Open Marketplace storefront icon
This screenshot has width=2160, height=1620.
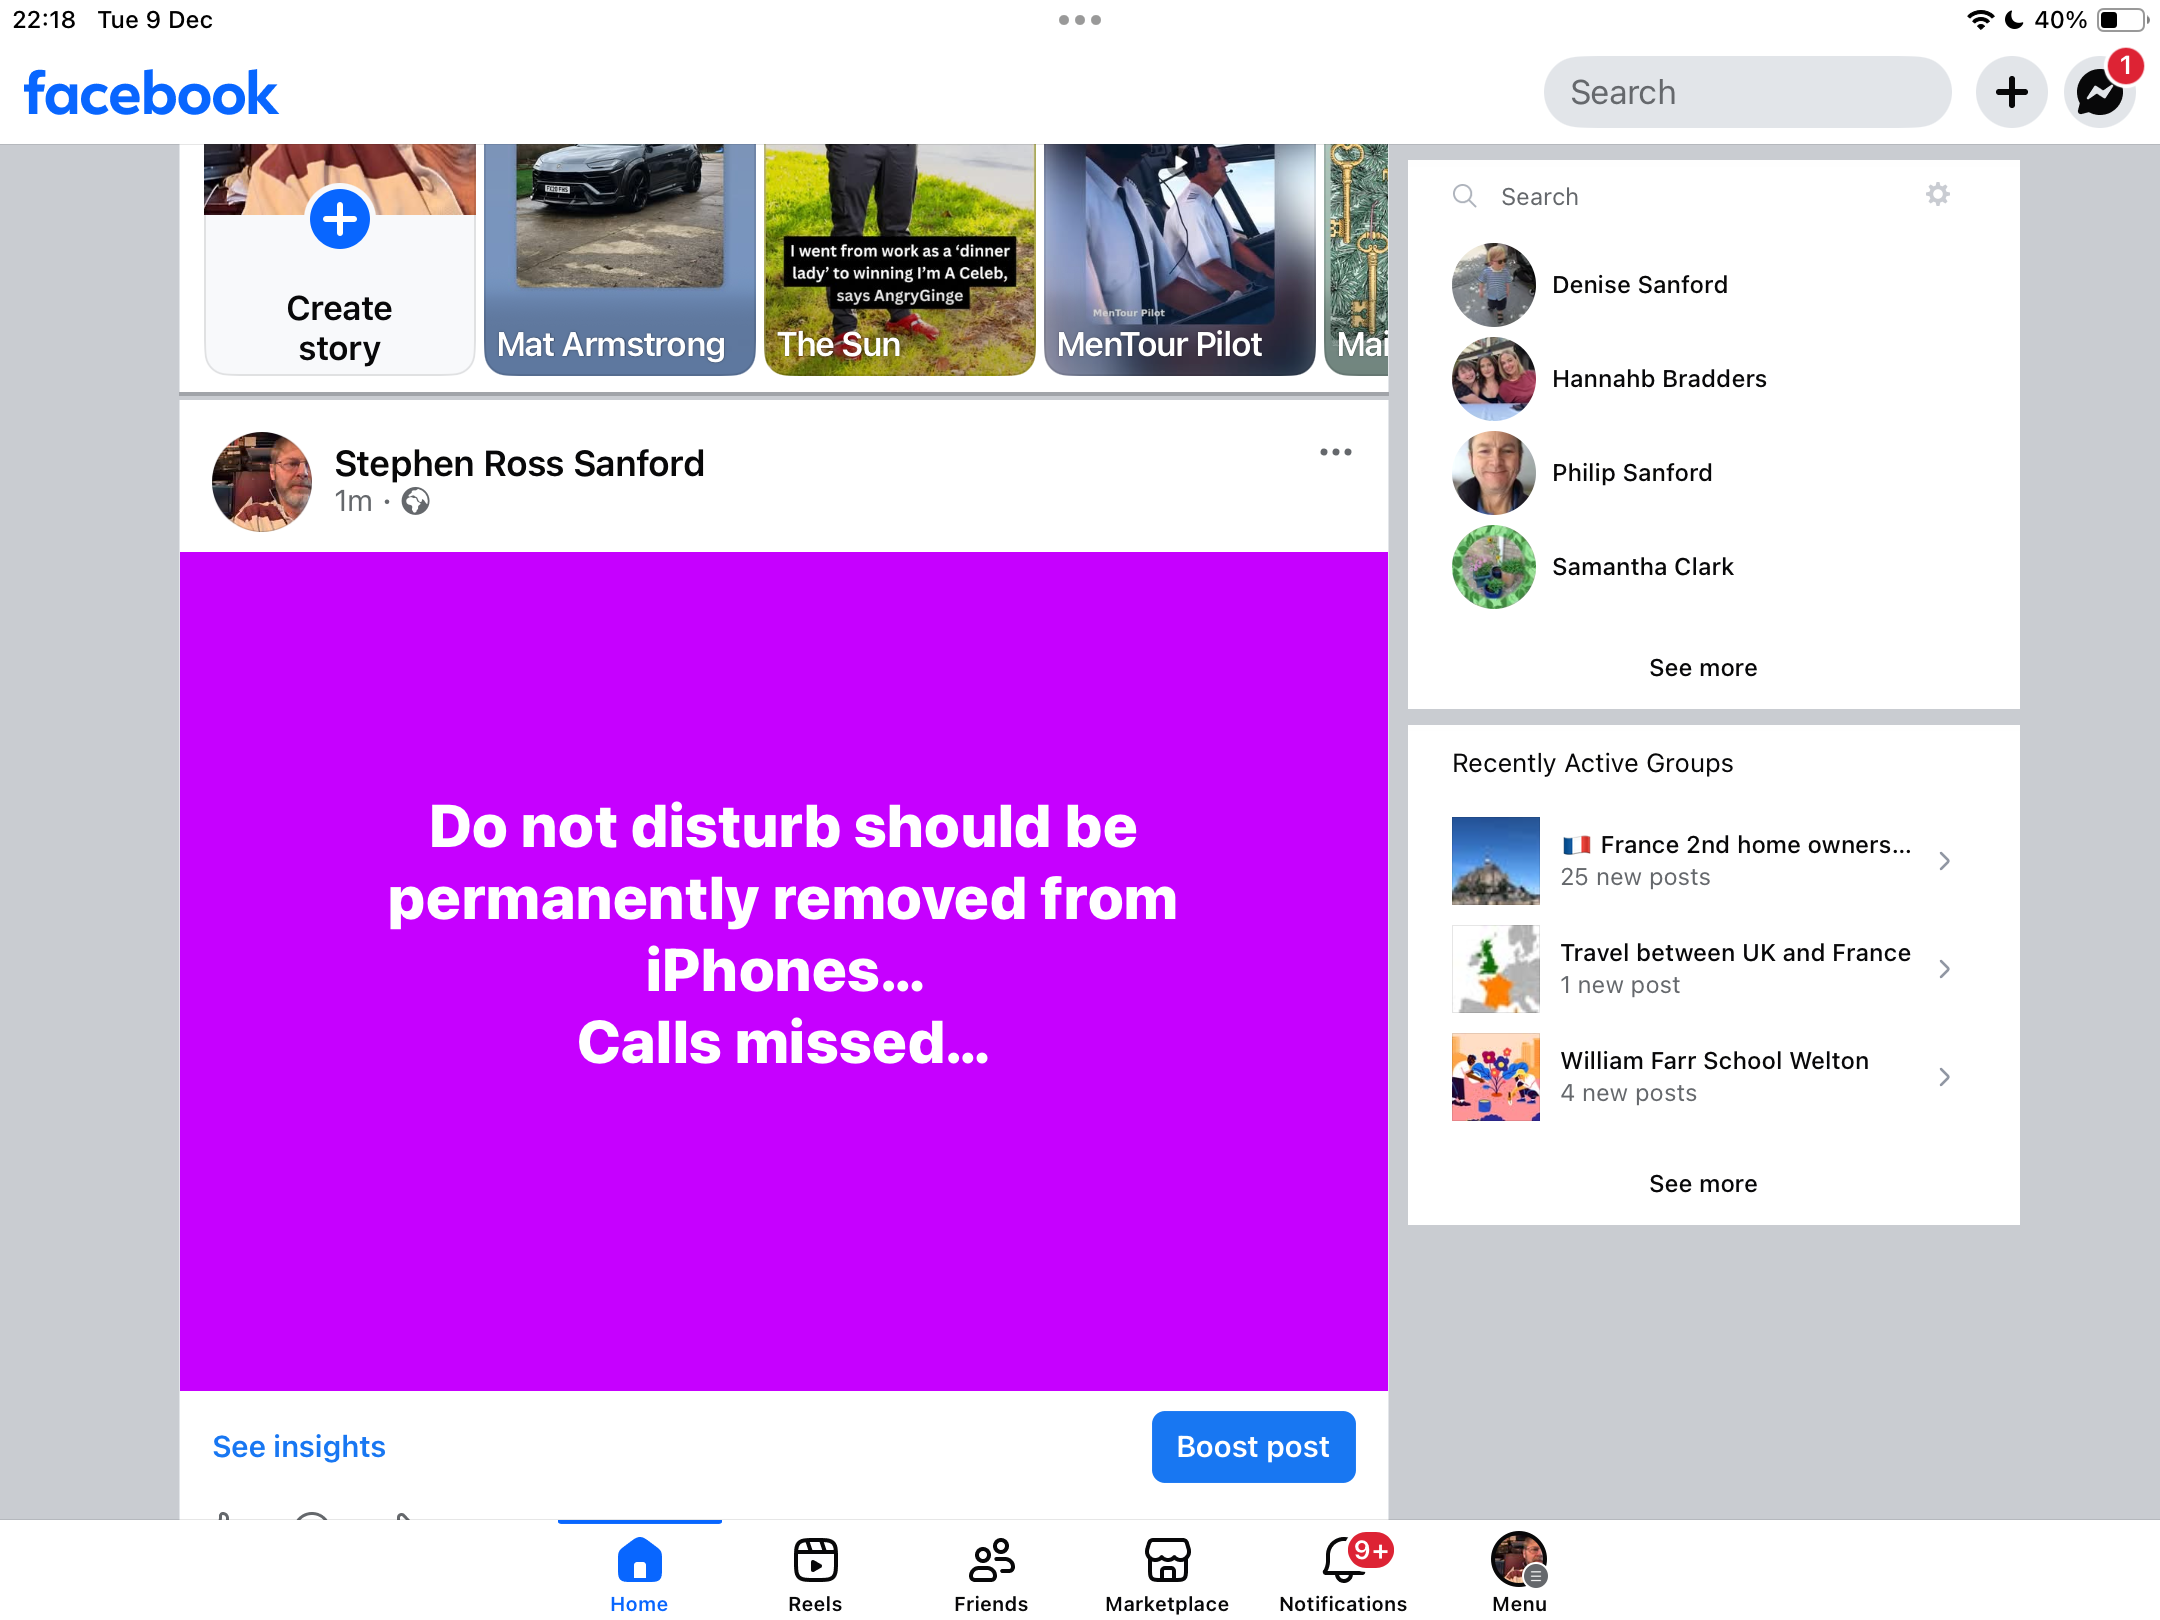[x=1167, y=1561]
